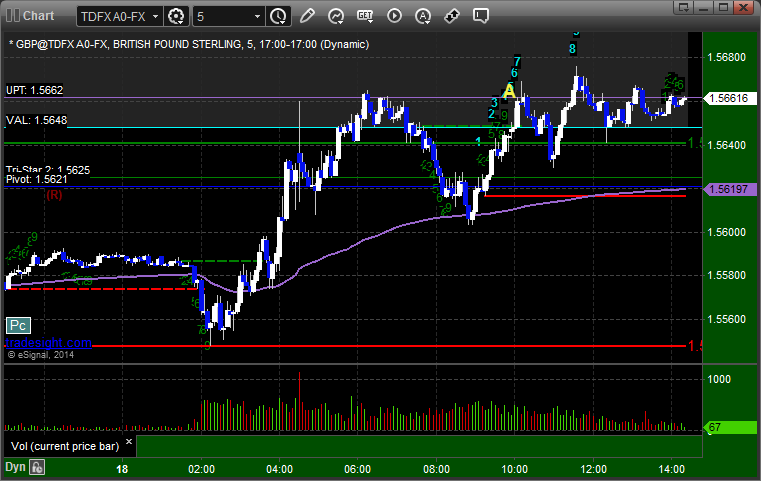Click the yellow A marker on chart
The image size is (761, 481).
[509, 91]
